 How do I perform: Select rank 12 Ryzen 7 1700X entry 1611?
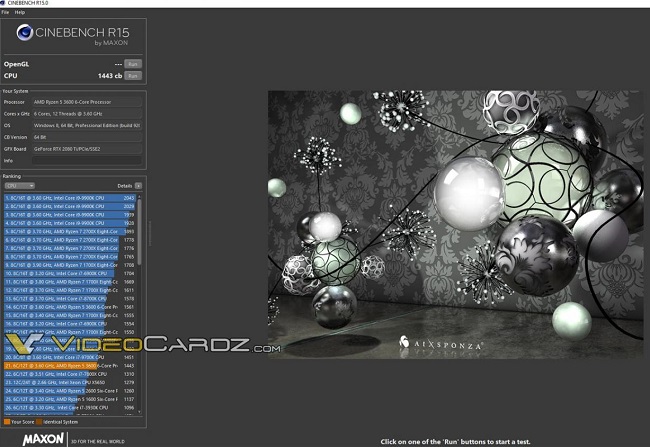pyautogui.click(x=70, y=290)
